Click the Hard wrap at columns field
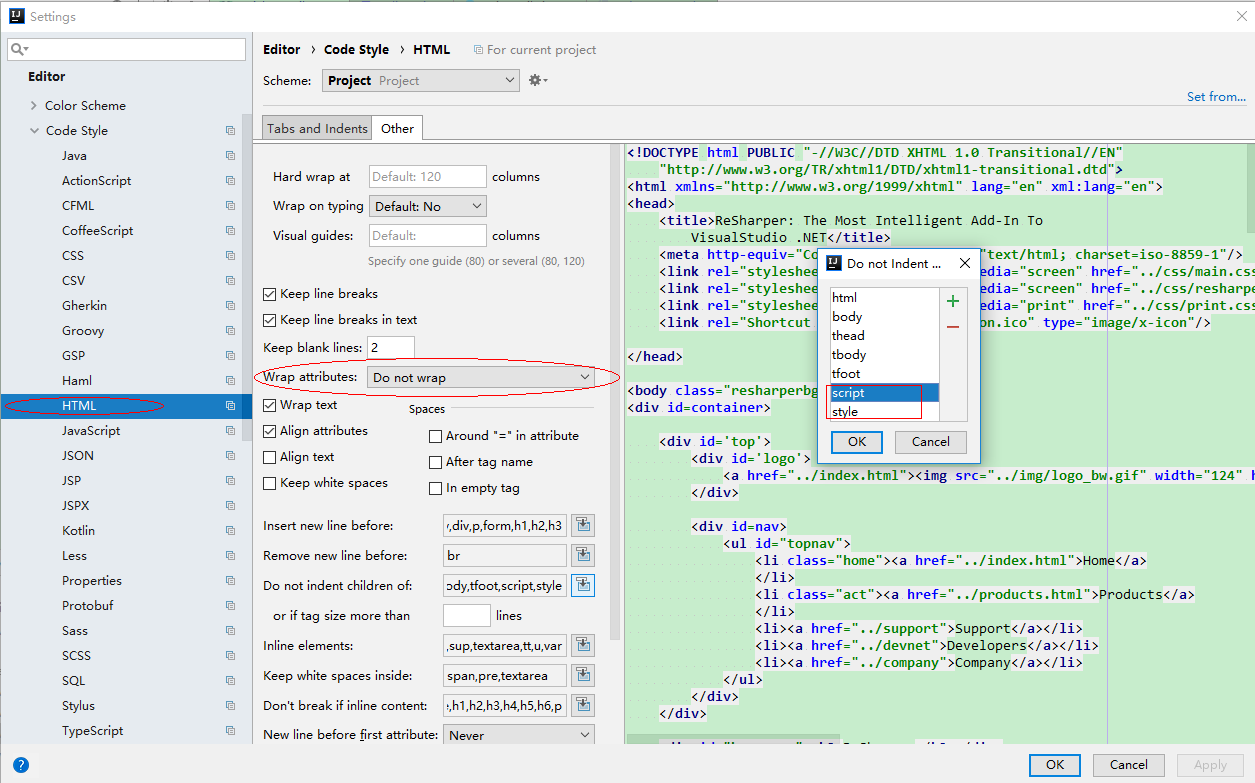Viewport: 1255px width, 783px height. click(x=428, y=177)
